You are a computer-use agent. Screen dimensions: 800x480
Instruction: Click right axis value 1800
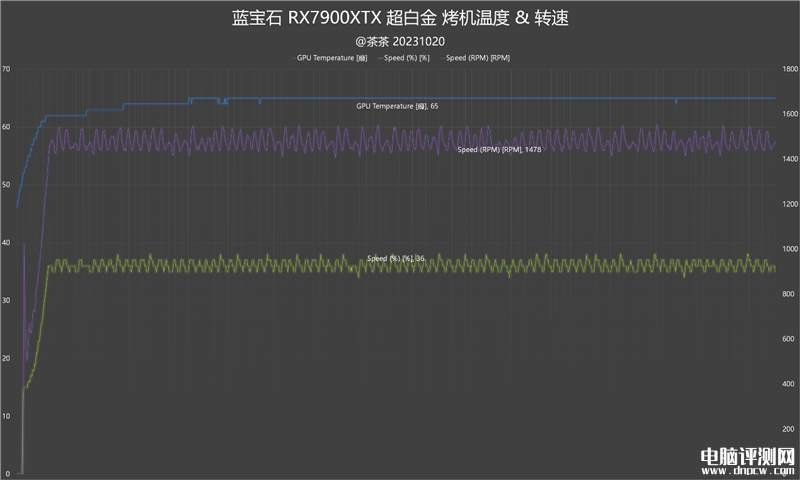click(790, 69)
